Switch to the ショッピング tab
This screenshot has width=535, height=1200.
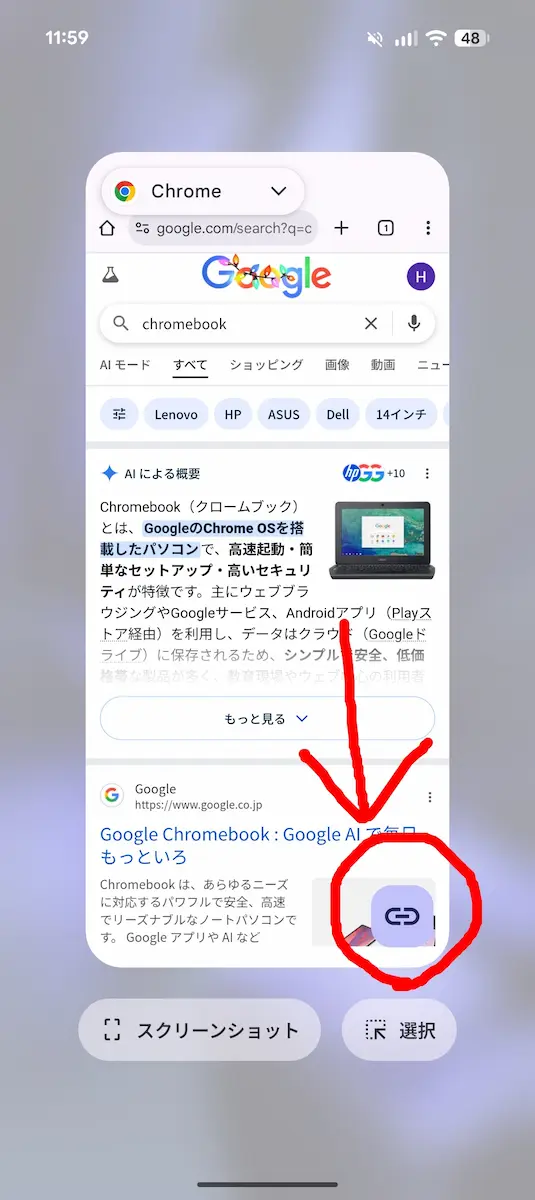266,365
